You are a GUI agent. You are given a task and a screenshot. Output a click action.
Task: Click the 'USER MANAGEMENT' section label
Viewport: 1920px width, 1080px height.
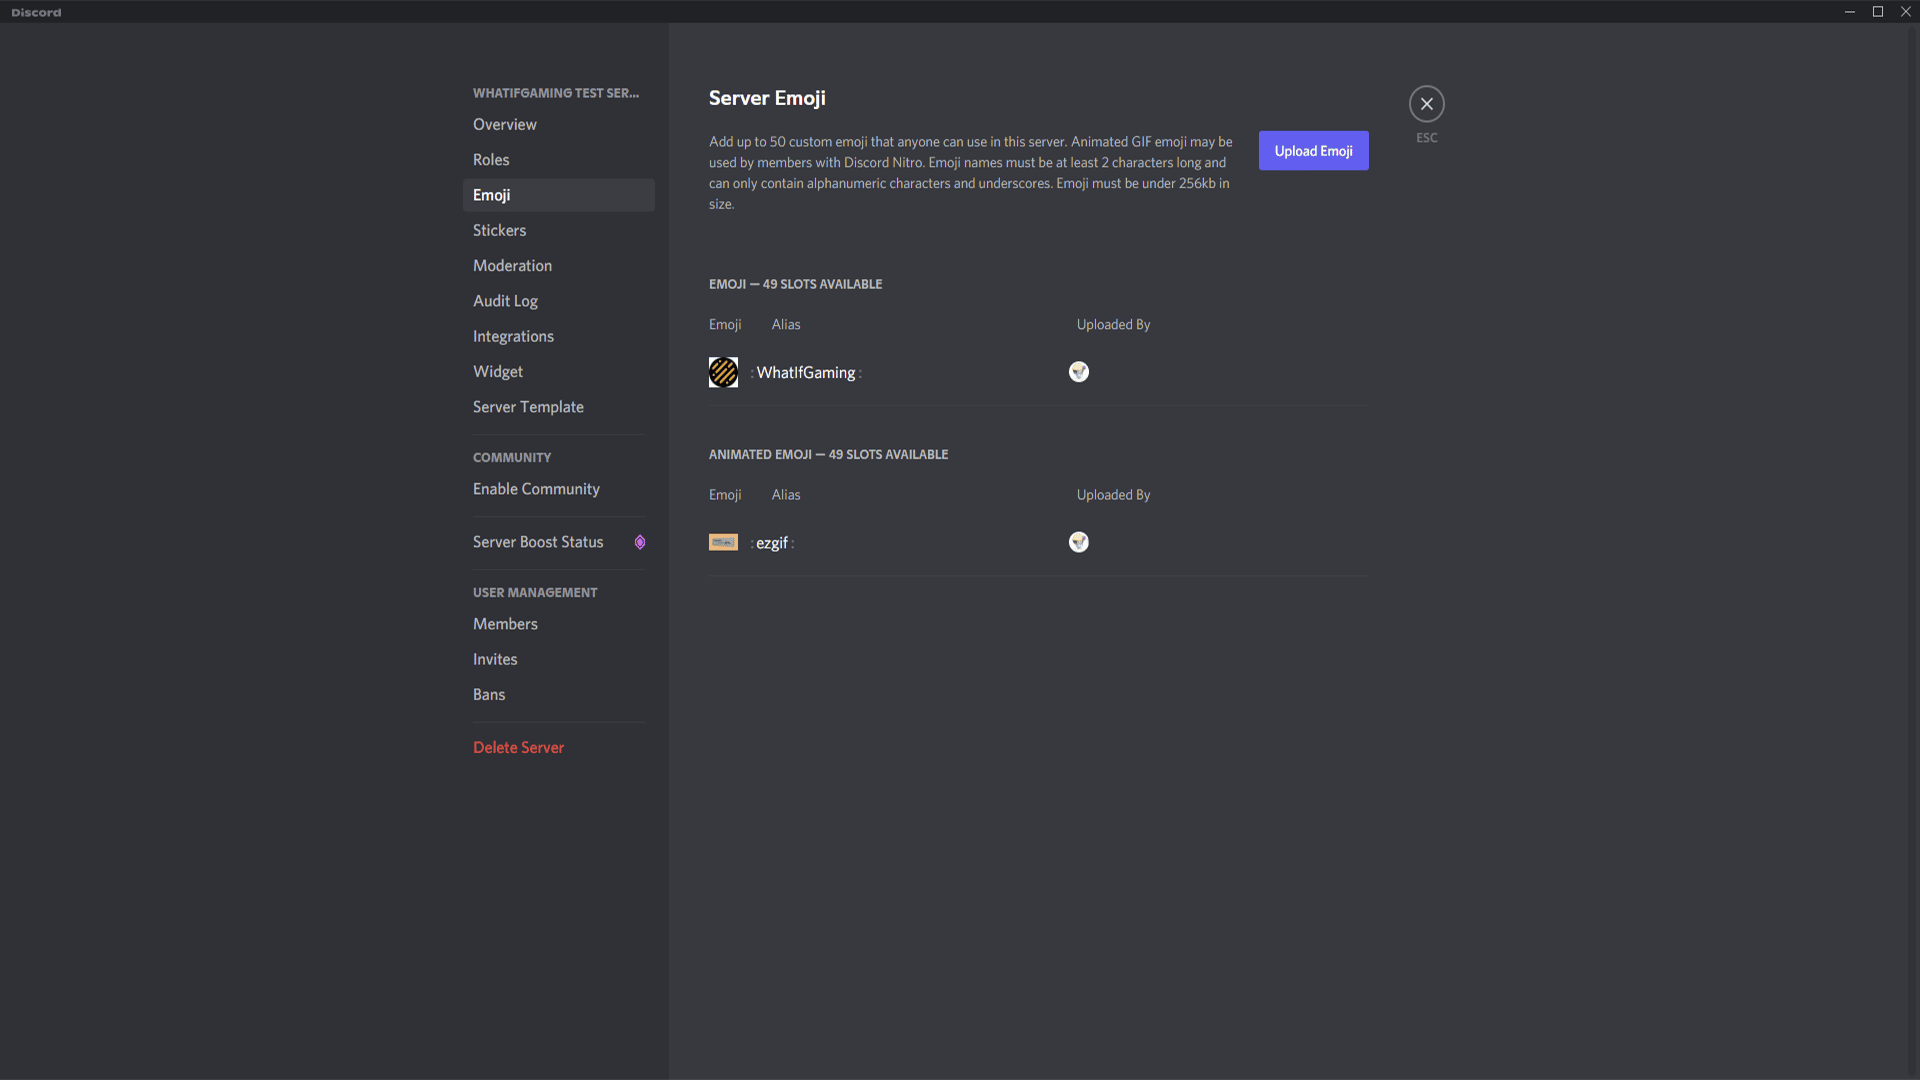pyautogui.click(x=534, y=592)
